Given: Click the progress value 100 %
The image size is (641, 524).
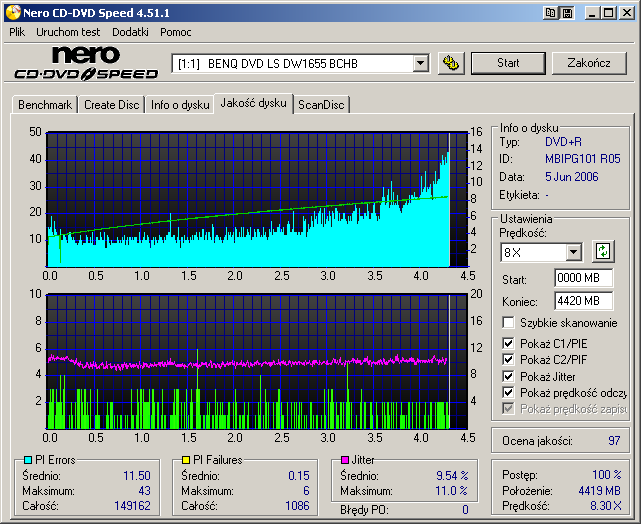Looking at the screenshot, I should [607, 475].
